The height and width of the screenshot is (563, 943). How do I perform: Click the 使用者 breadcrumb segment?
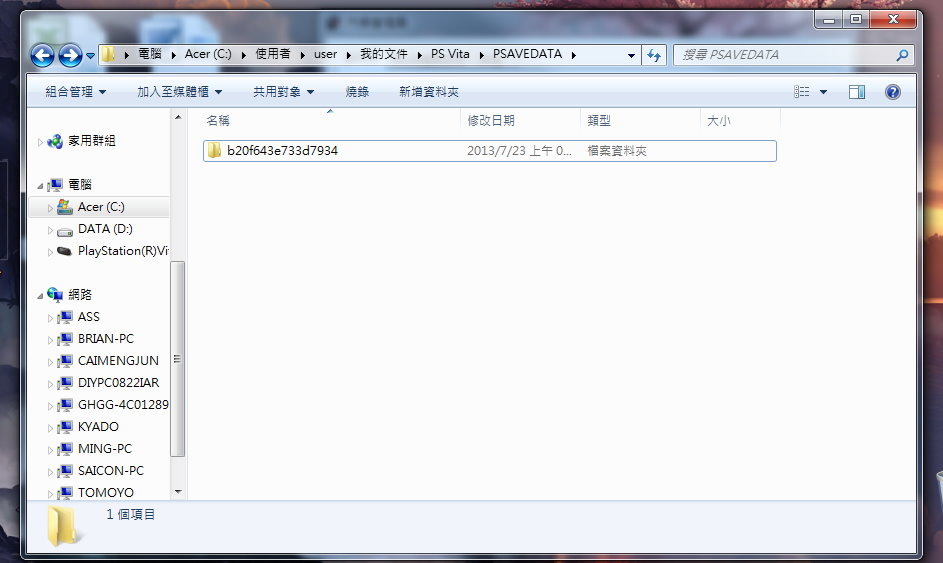point(273,54)
